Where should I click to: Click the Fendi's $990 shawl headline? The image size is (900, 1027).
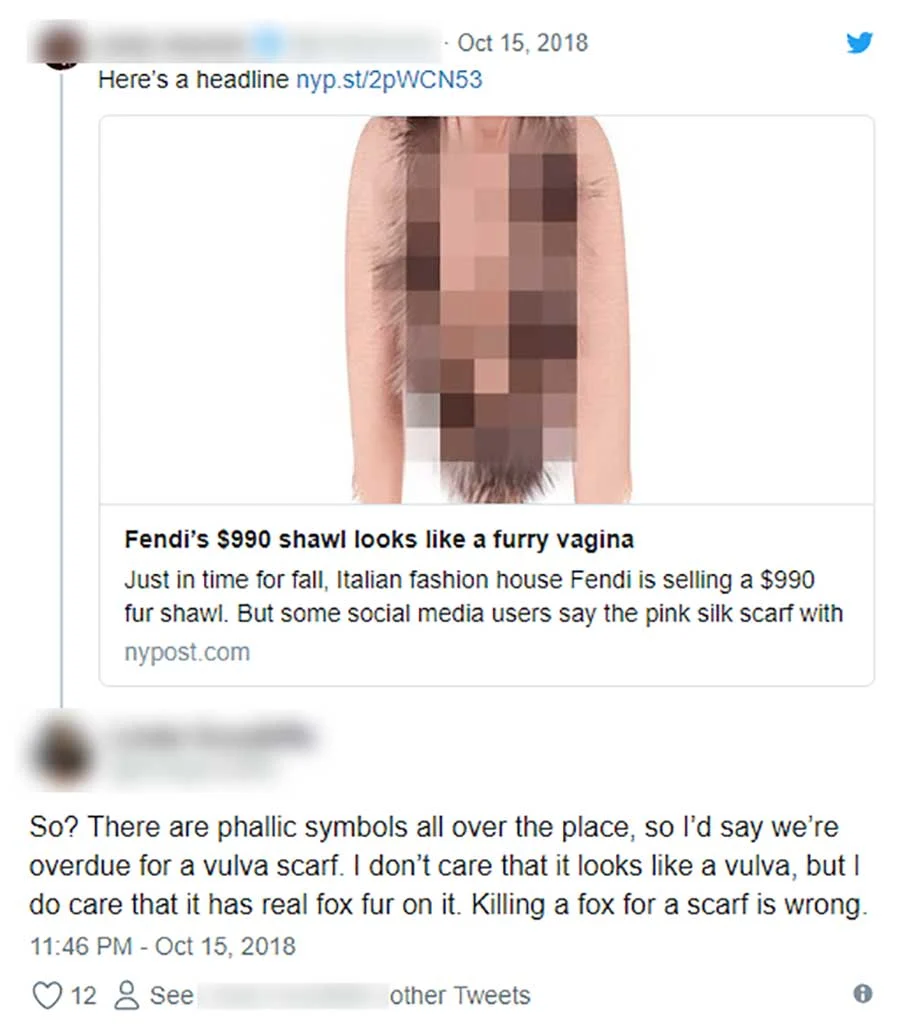pos(379,540)
